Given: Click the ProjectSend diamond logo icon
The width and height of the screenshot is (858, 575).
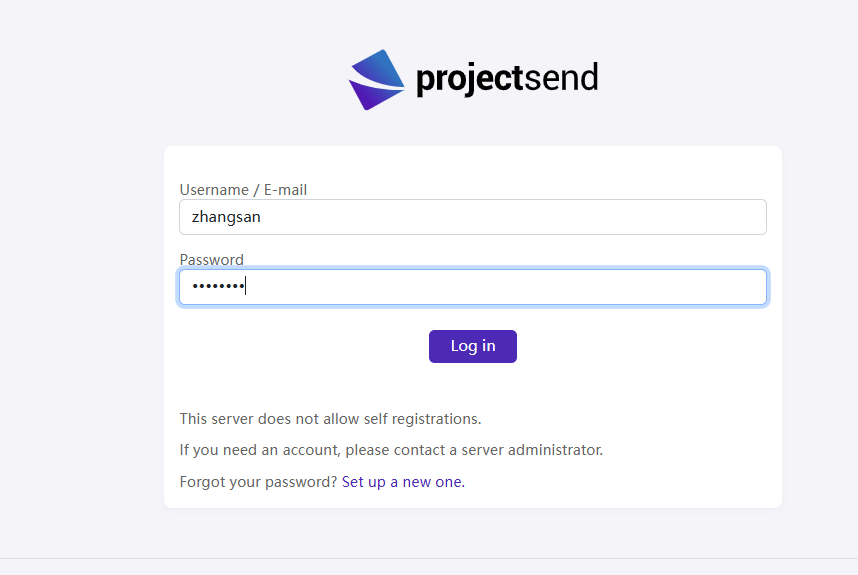Looking at the screenshot, I should 376,80.
